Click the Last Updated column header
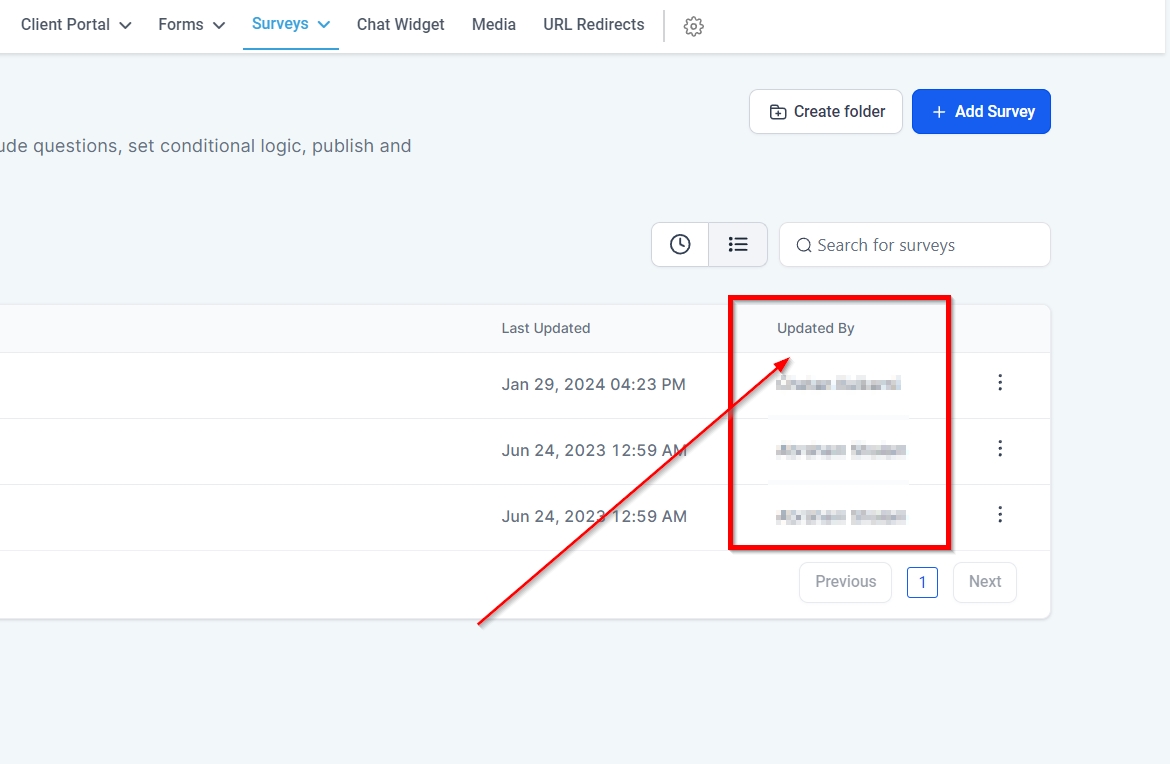Viewport: 1170px width, 764px height. coord(546,328)
